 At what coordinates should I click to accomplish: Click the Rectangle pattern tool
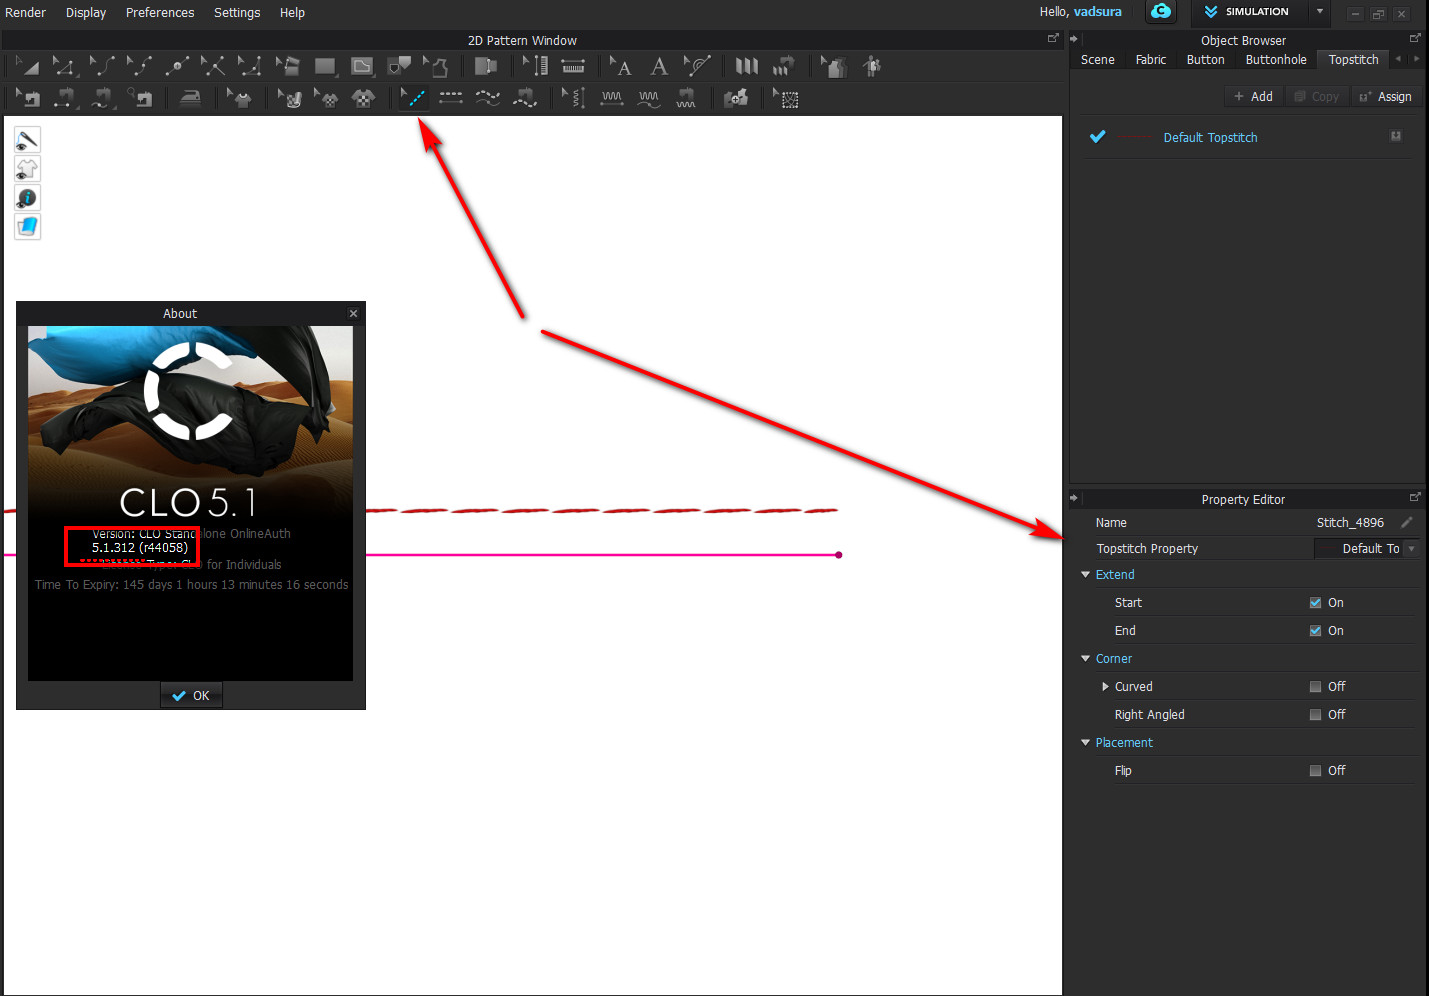pos(325,67)
